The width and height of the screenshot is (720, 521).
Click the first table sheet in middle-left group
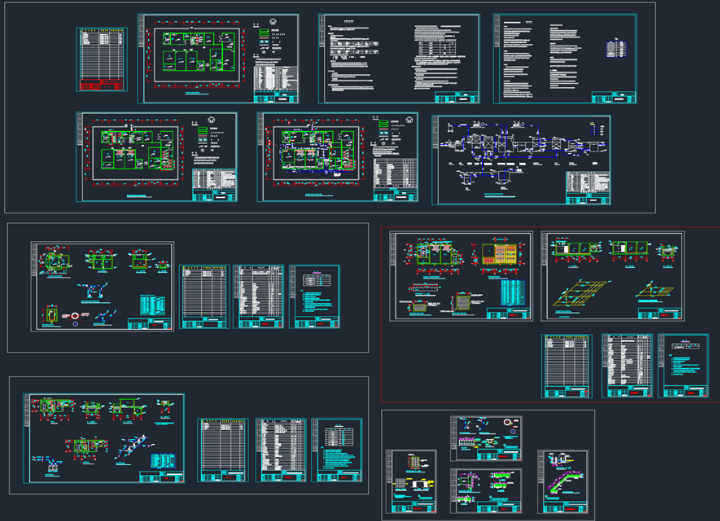point(204,296)
